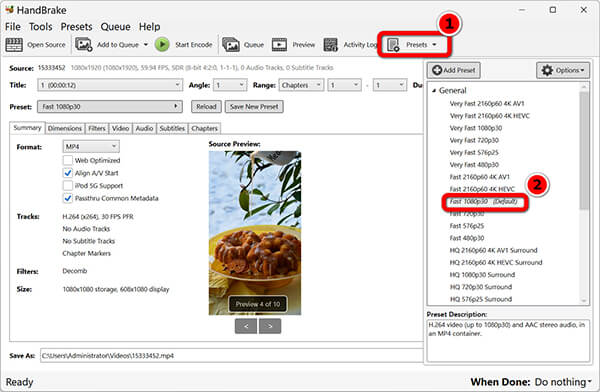Select HQ 720p30 Surround preset

pyautogui.click(x=481, y=287)
